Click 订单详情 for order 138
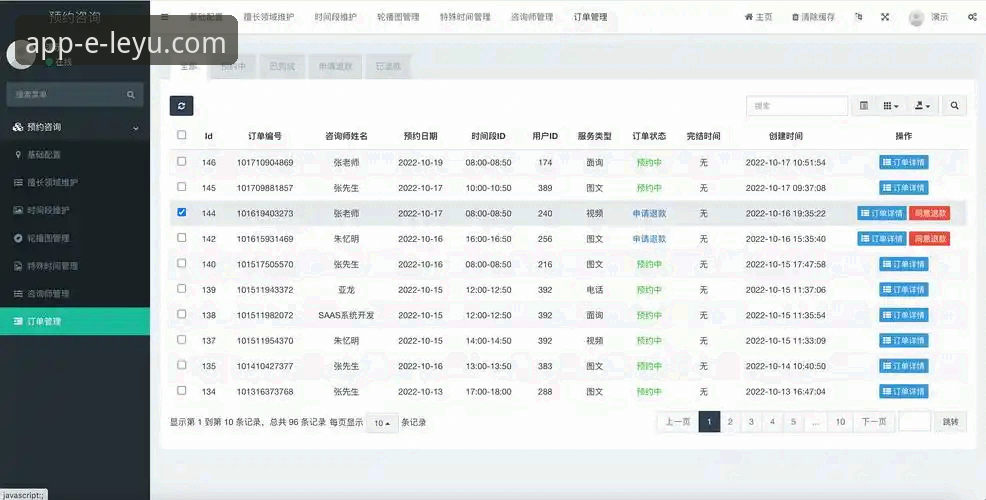Image resolution: width=986 pixels, height=500 pixels. pyautogui.click(x=904, y=315)
